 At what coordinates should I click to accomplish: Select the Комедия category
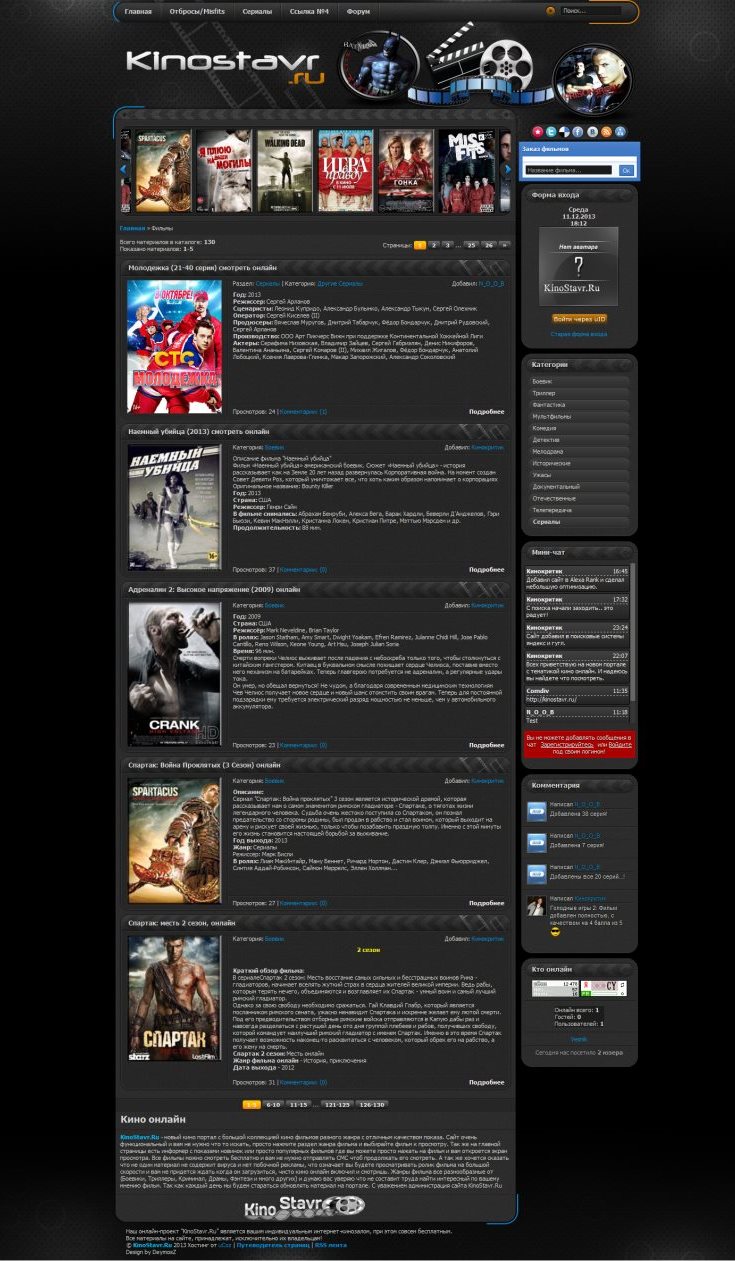[x=578, y=428]
